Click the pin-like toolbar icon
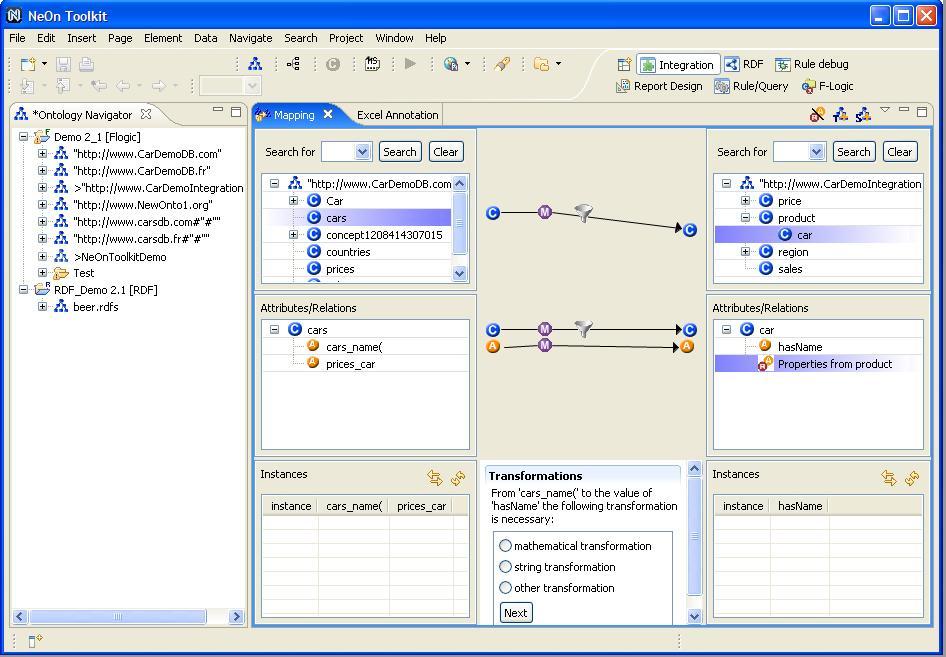Viewport: 946px width, 657px height. tap(502, 64)
